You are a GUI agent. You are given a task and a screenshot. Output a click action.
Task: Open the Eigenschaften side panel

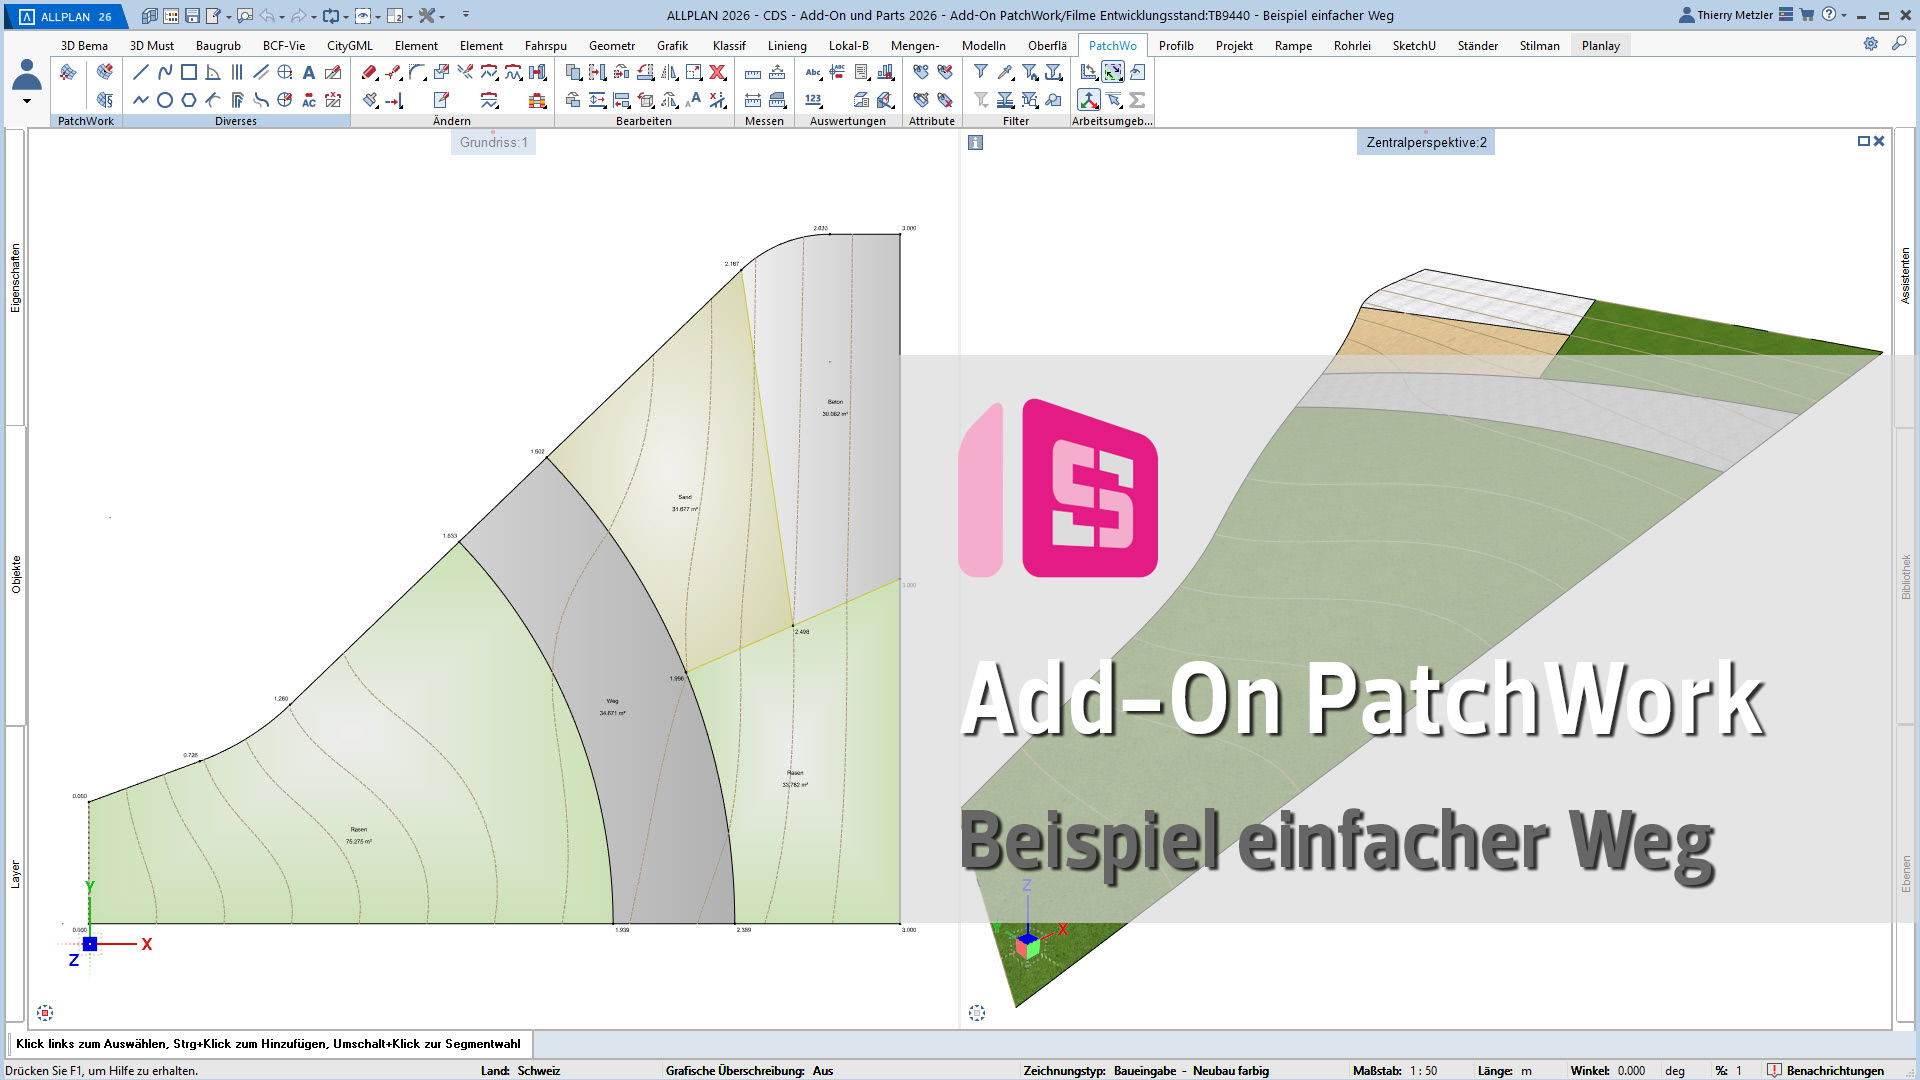(x=15, y=278)
